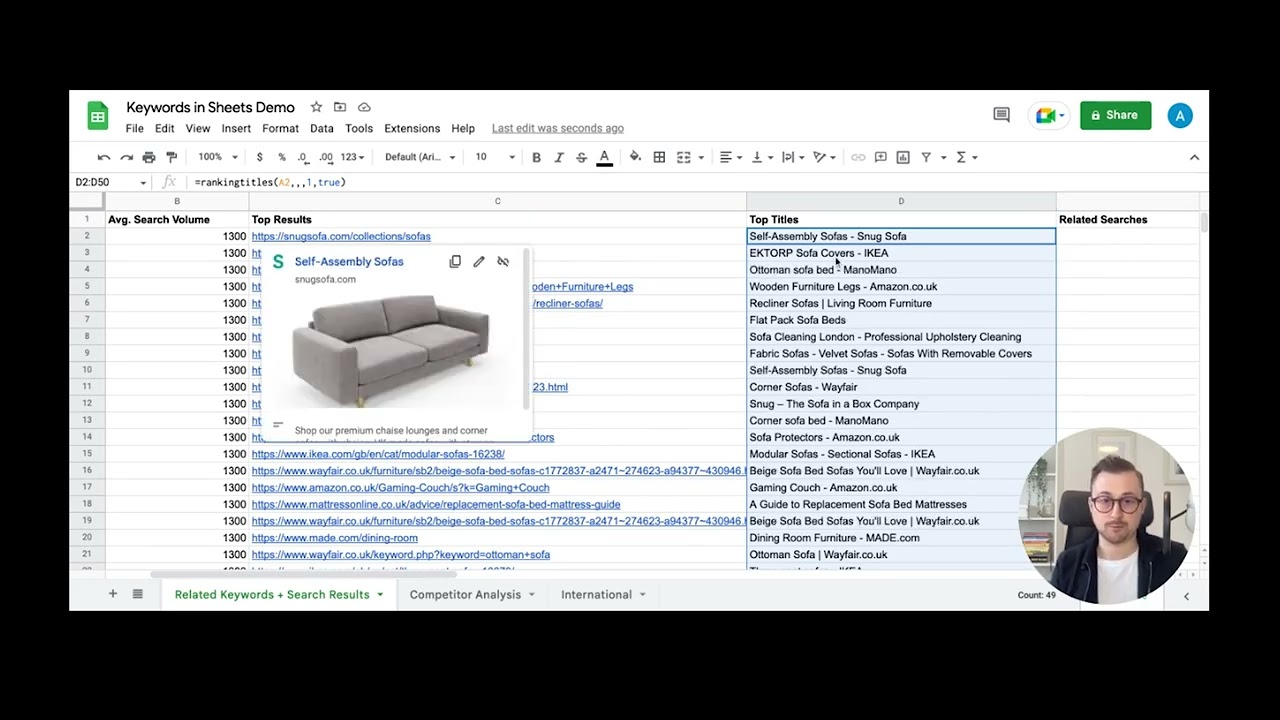Image resolution: width=1280 pixels, height=720 pixels.
Task: Go to Sheets home via logo
Action: [x=97, y=116]
